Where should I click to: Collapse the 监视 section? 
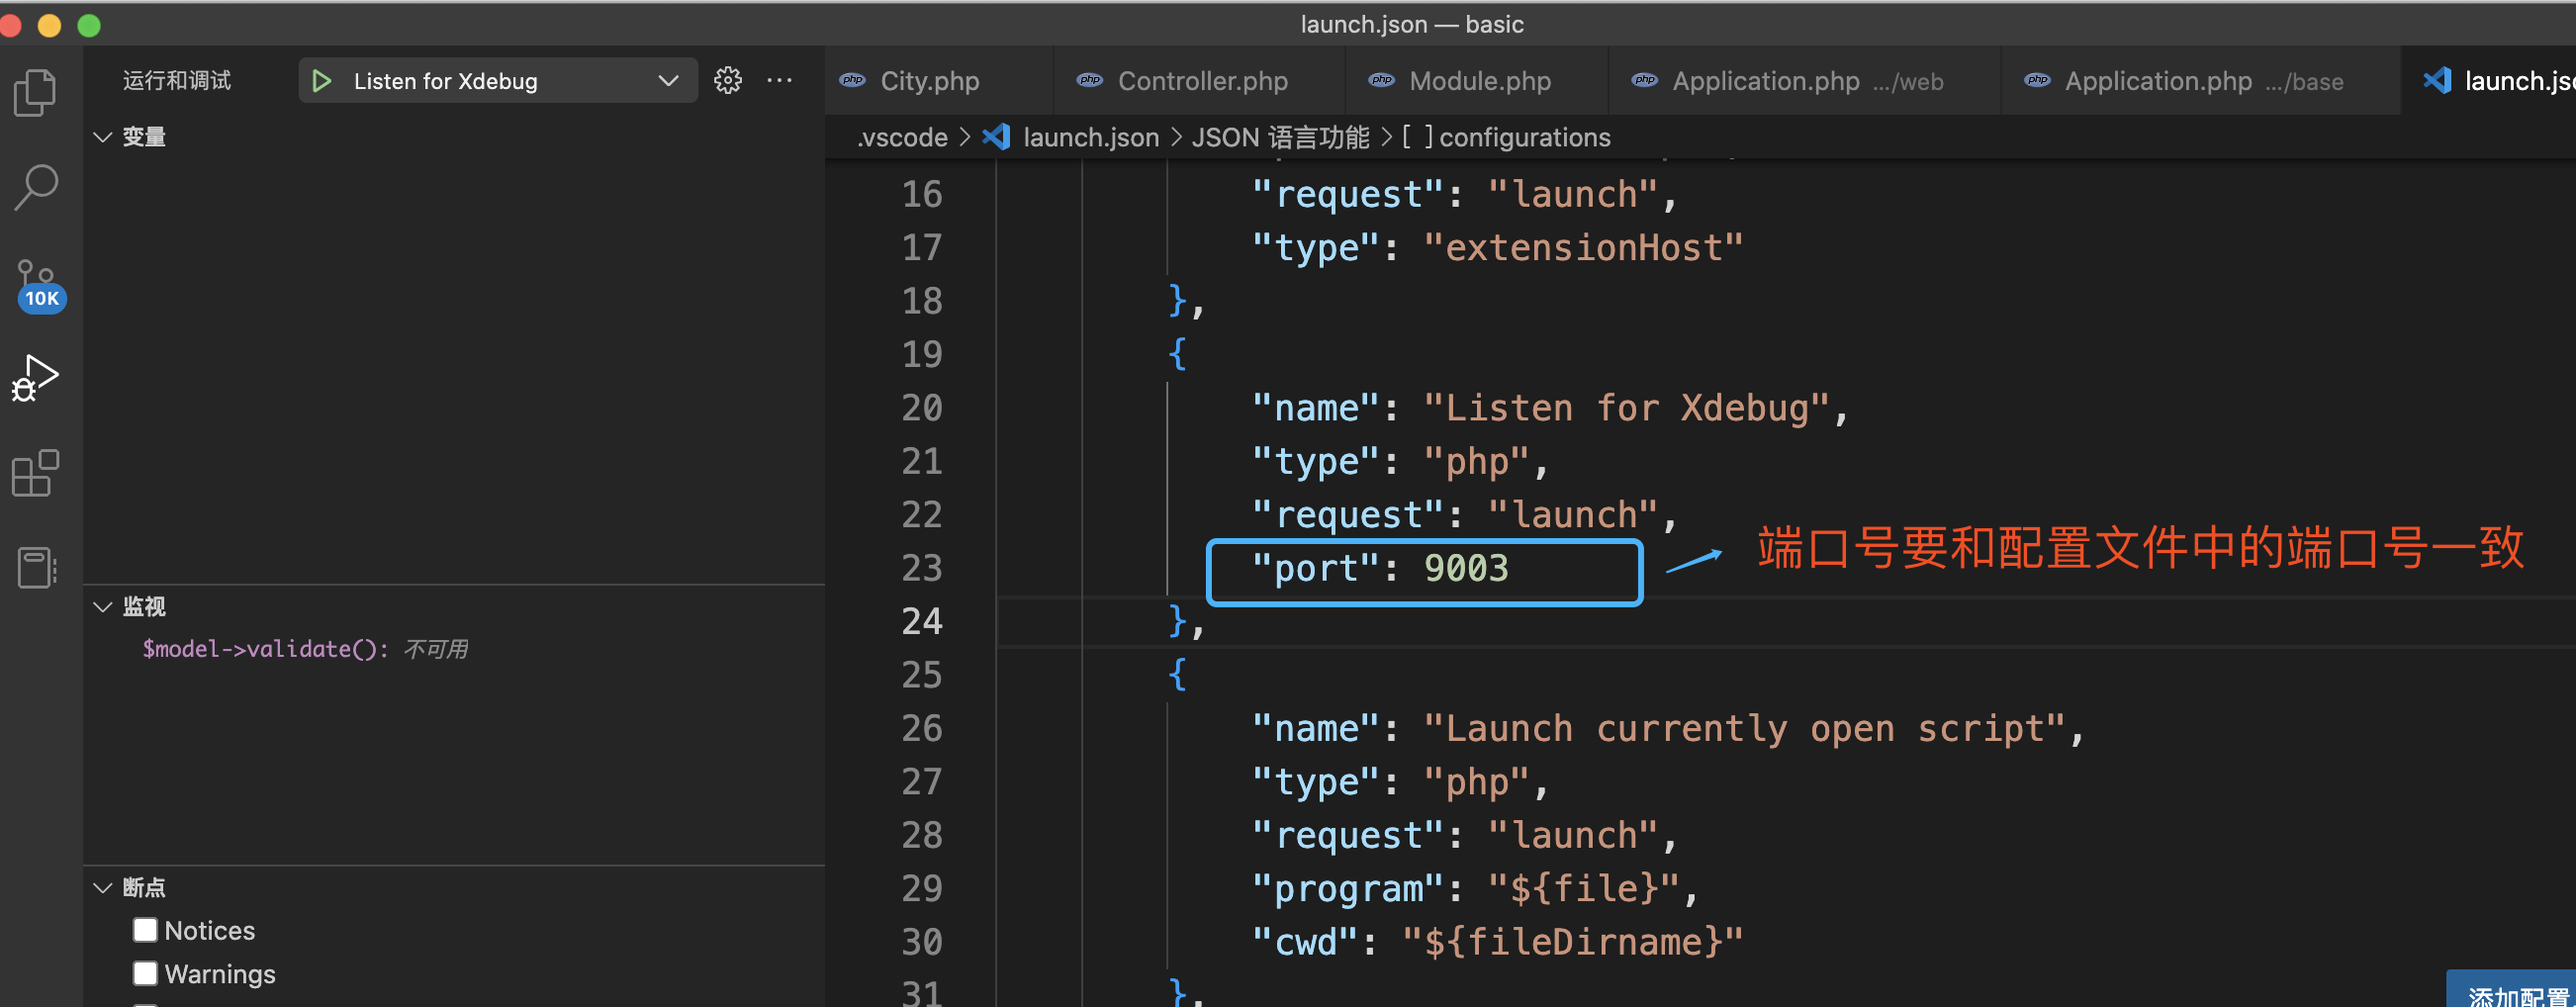click(102, 606)
